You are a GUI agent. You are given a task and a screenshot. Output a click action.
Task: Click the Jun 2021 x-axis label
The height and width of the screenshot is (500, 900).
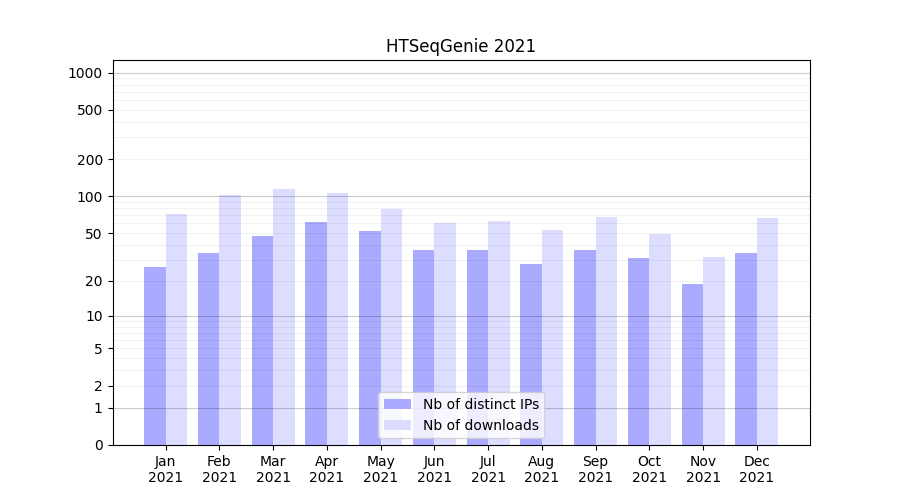[x=434, y=469]
